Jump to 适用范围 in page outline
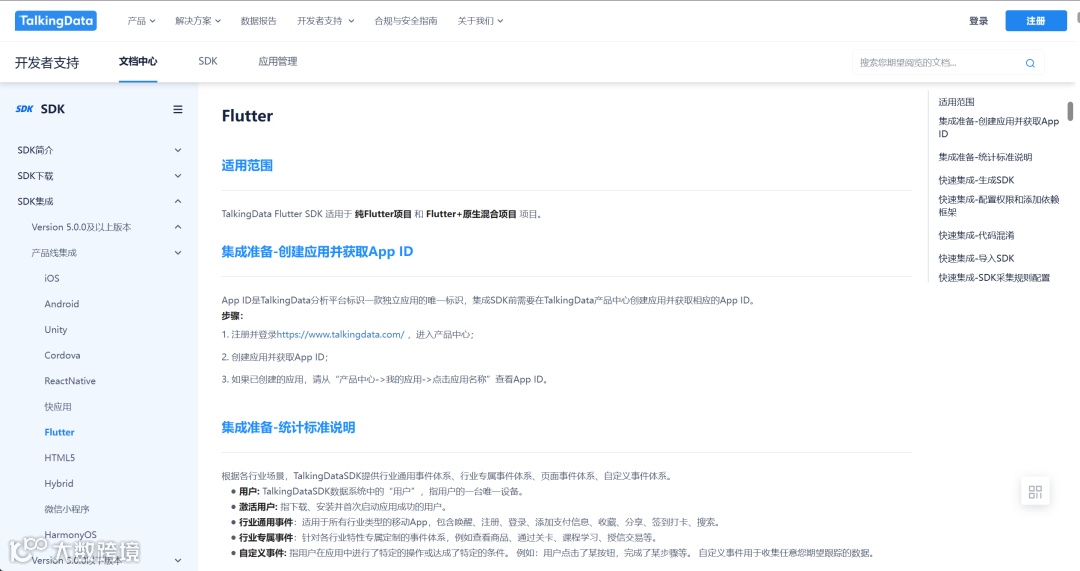 tap(956, 101)
